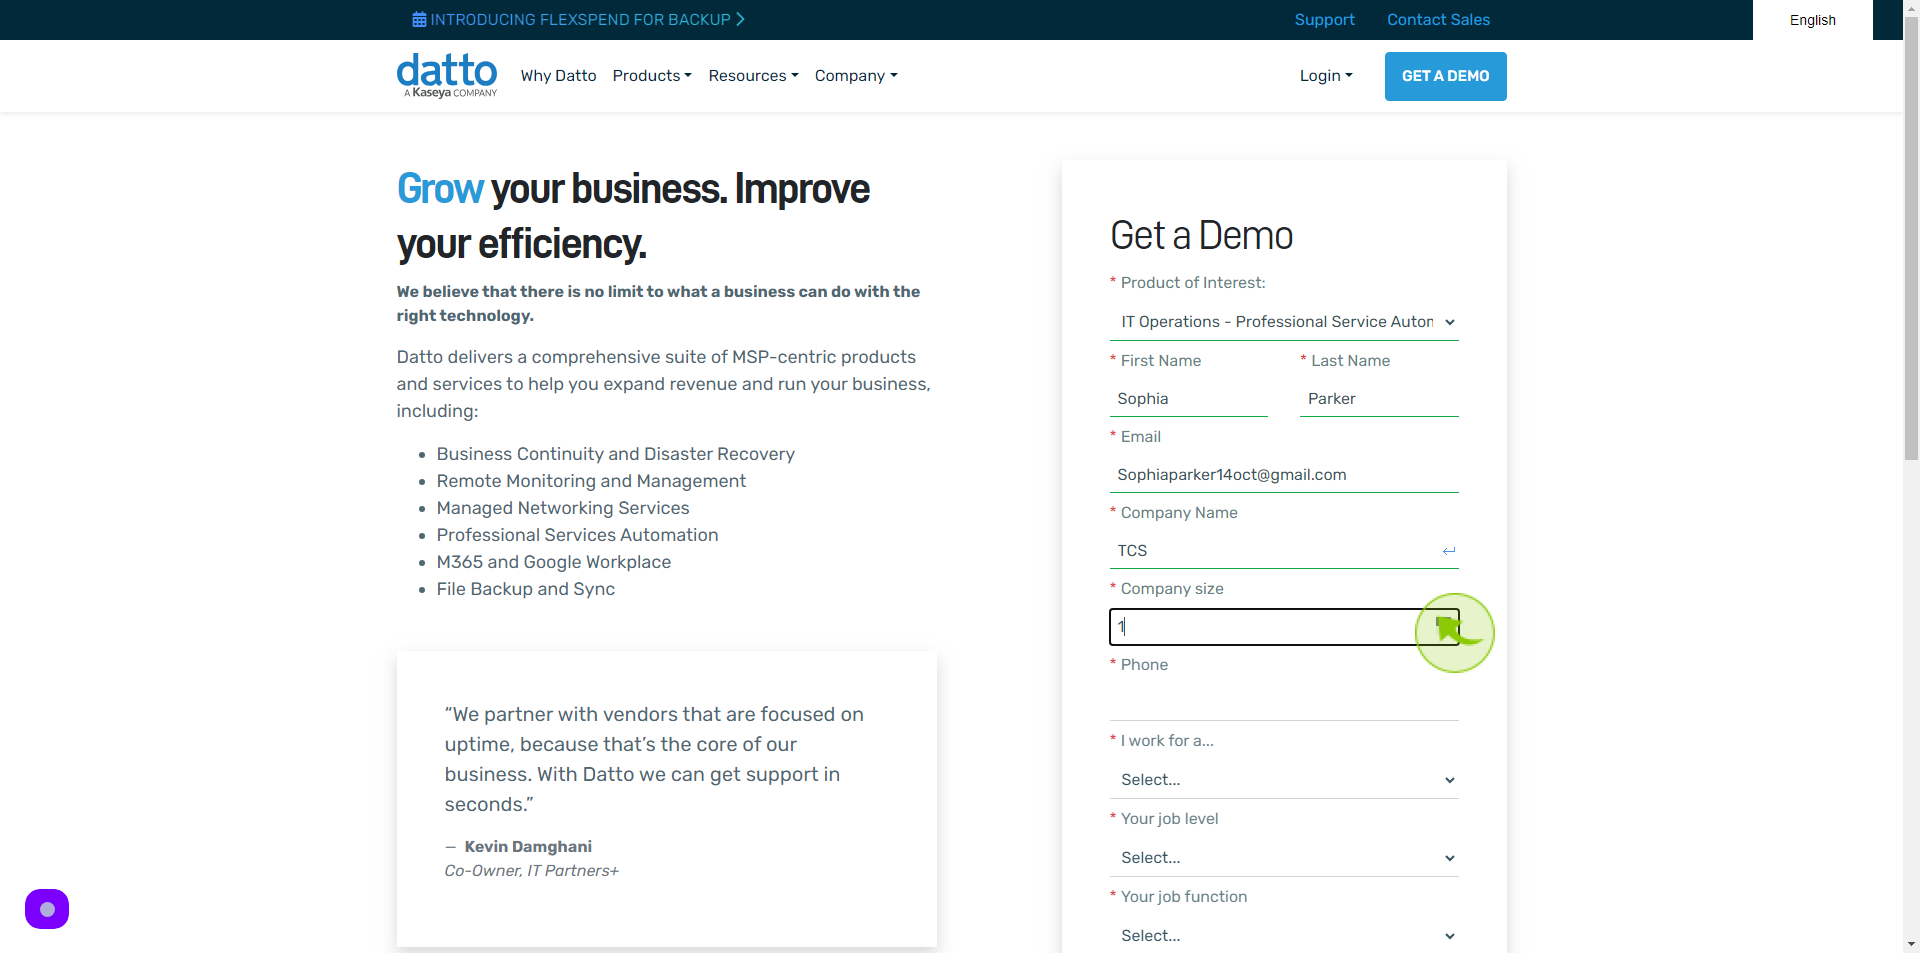Image resolution: width=1920 pixels, height=953 pixels.
Task: Open Introducing FlexSpend for Backup announcement
Action: point(579,20)
